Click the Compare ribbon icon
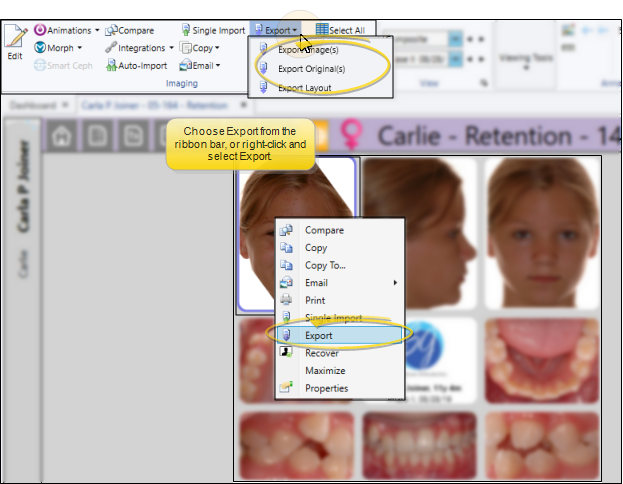This screenshot has height=484, width=623. tap(112, 30)
